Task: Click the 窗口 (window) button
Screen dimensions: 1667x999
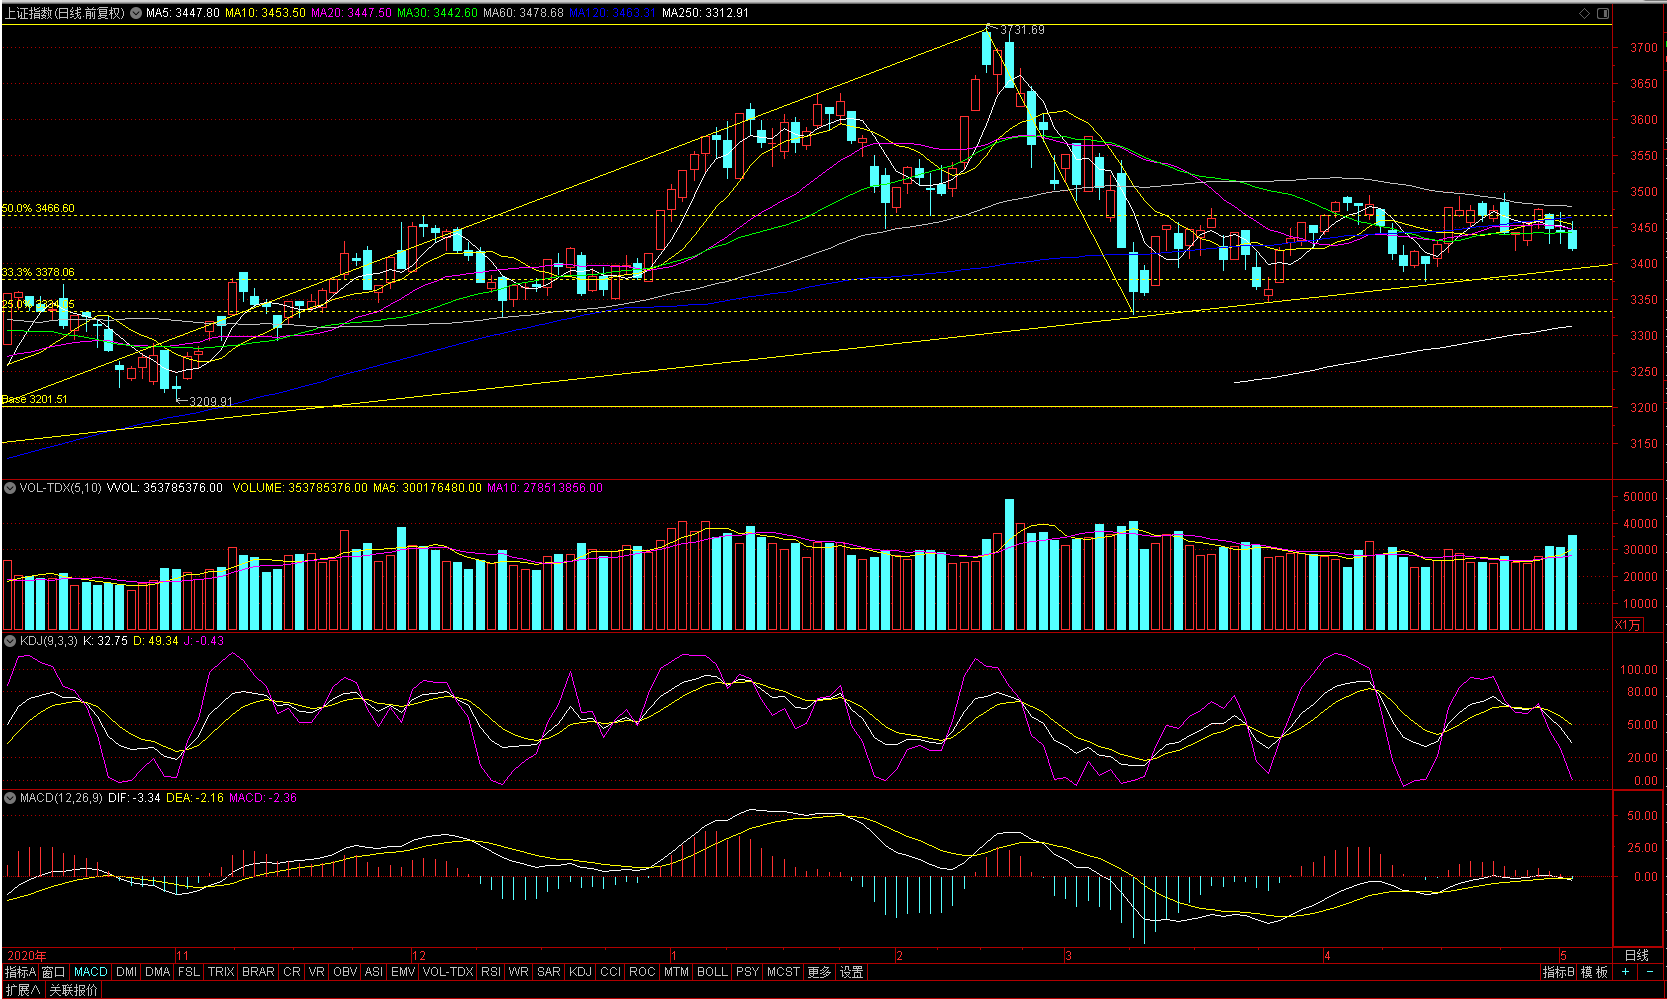Action: (53, 972)
